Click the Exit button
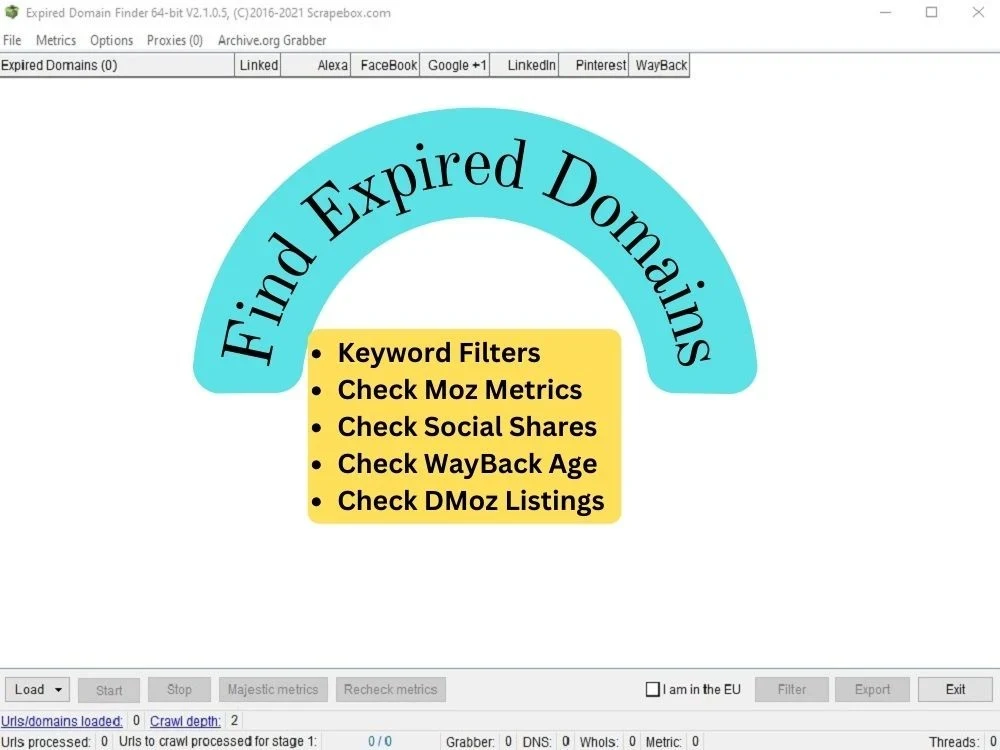 pyautogui.click(x=955, y=689)
